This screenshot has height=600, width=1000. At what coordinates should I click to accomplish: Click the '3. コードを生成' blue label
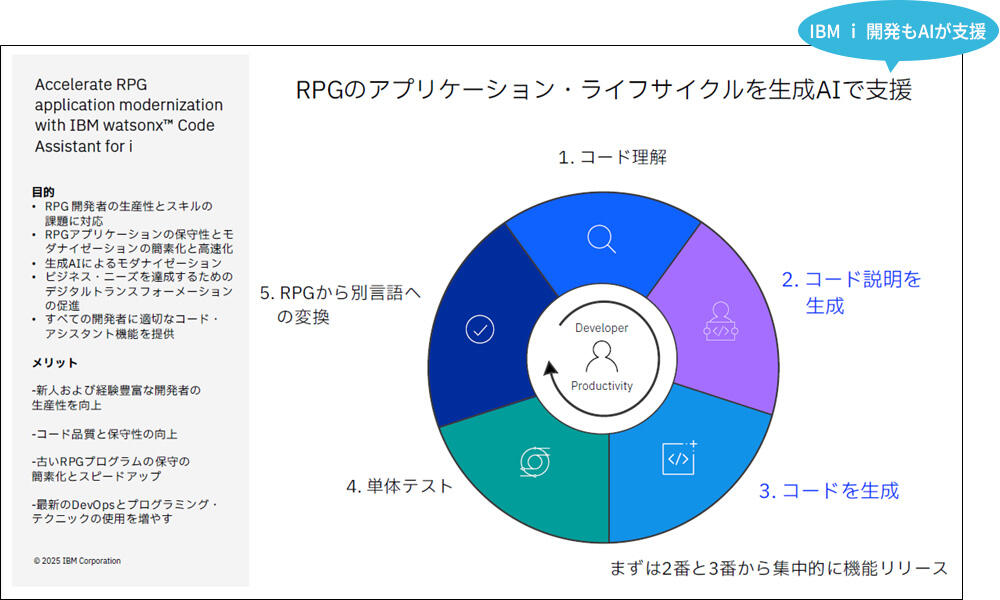tap(829, 490)
